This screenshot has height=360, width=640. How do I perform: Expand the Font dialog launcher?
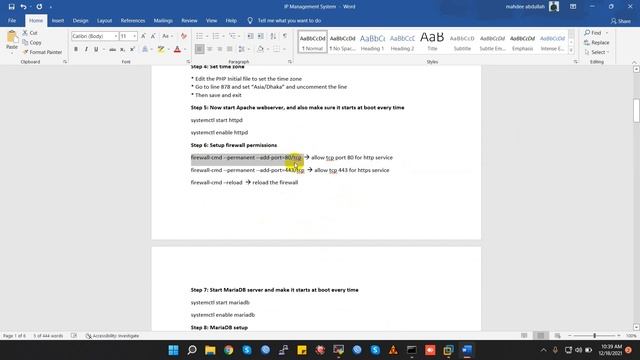[188, 62]
